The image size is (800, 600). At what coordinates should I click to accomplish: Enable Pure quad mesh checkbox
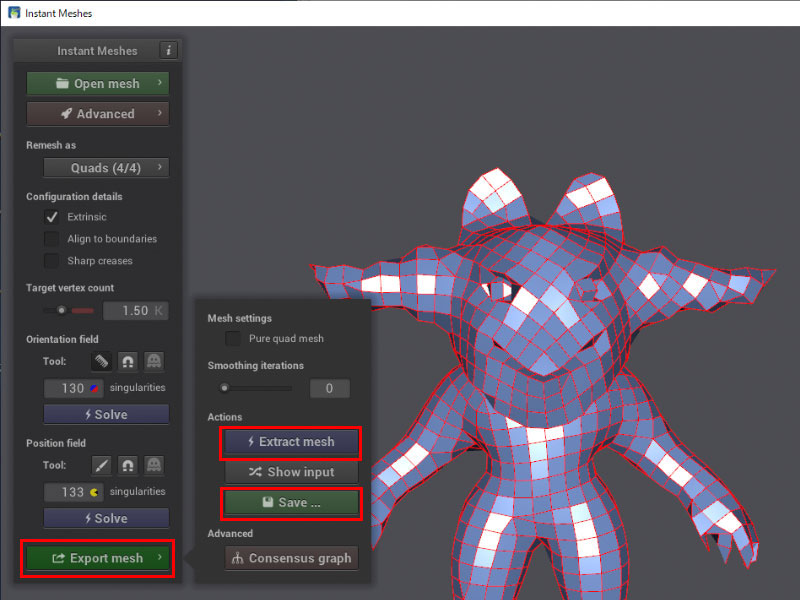[233, 338]
